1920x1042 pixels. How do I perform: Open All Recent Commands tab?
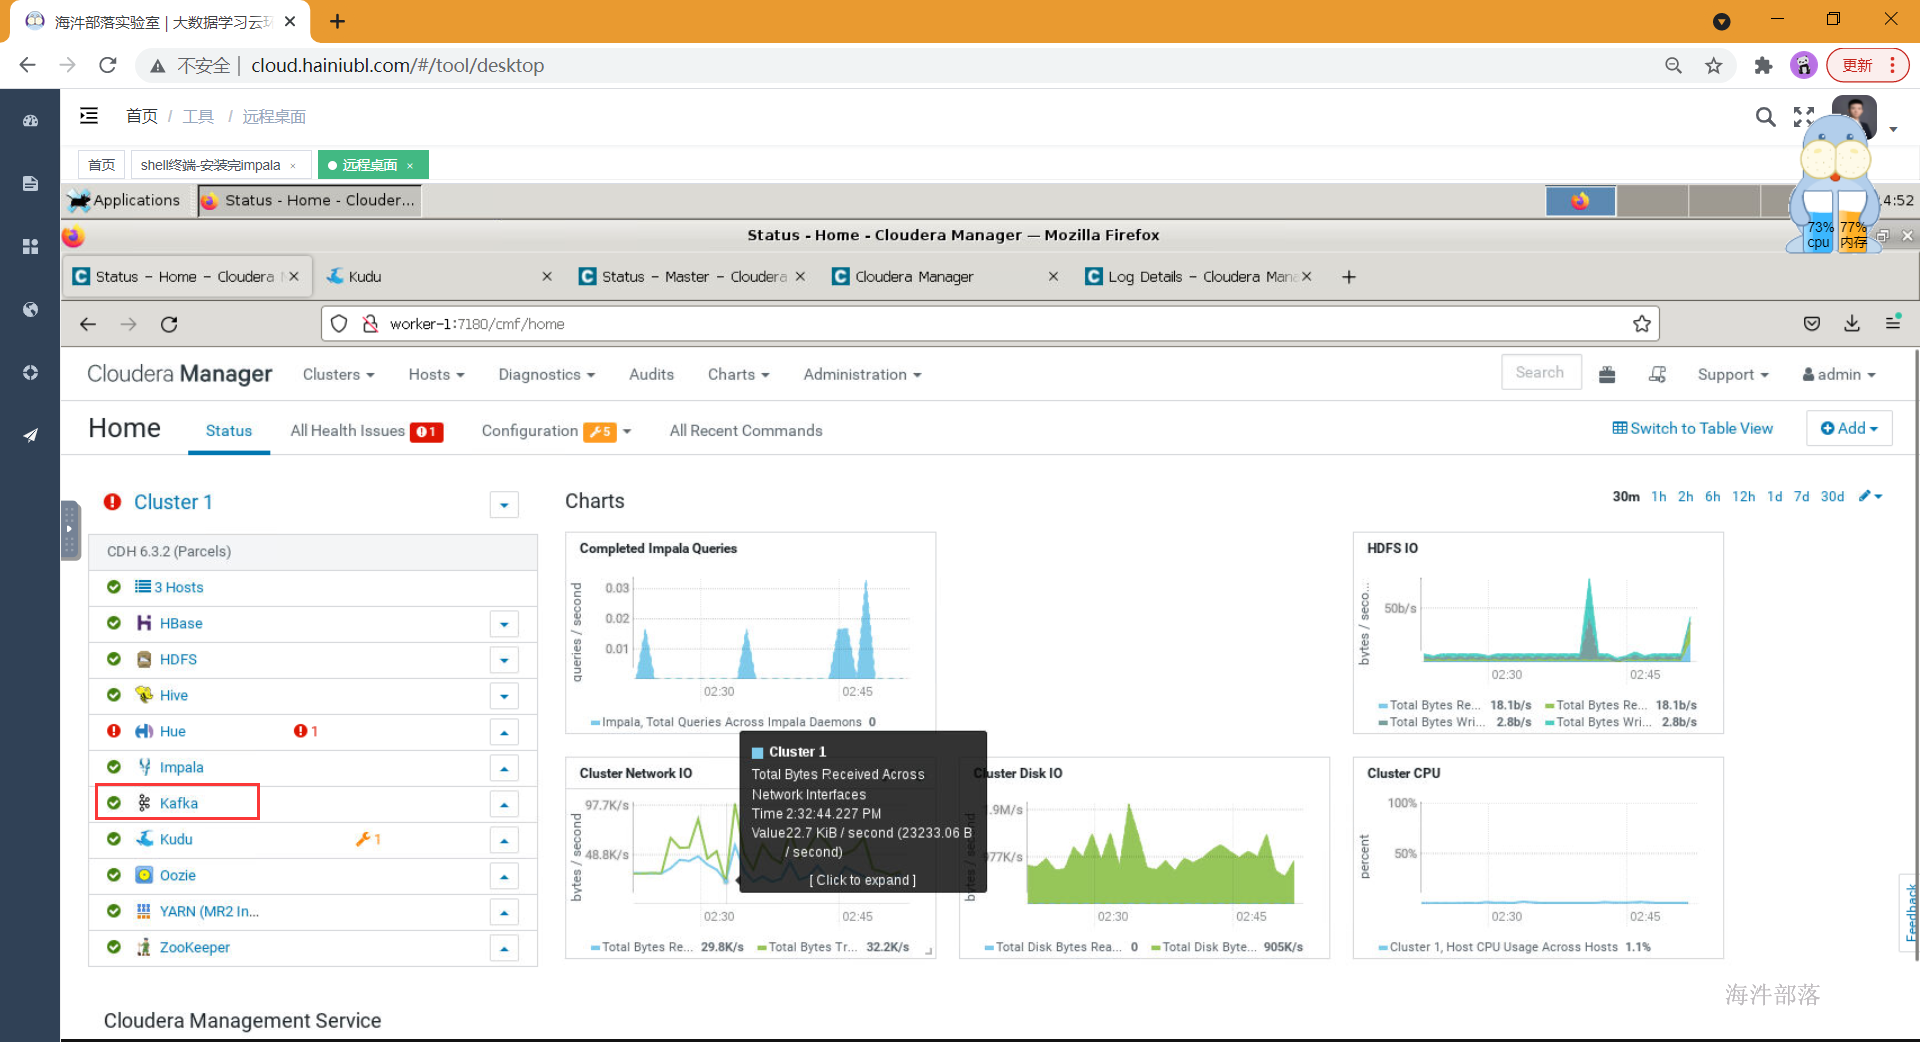(746, 431)
